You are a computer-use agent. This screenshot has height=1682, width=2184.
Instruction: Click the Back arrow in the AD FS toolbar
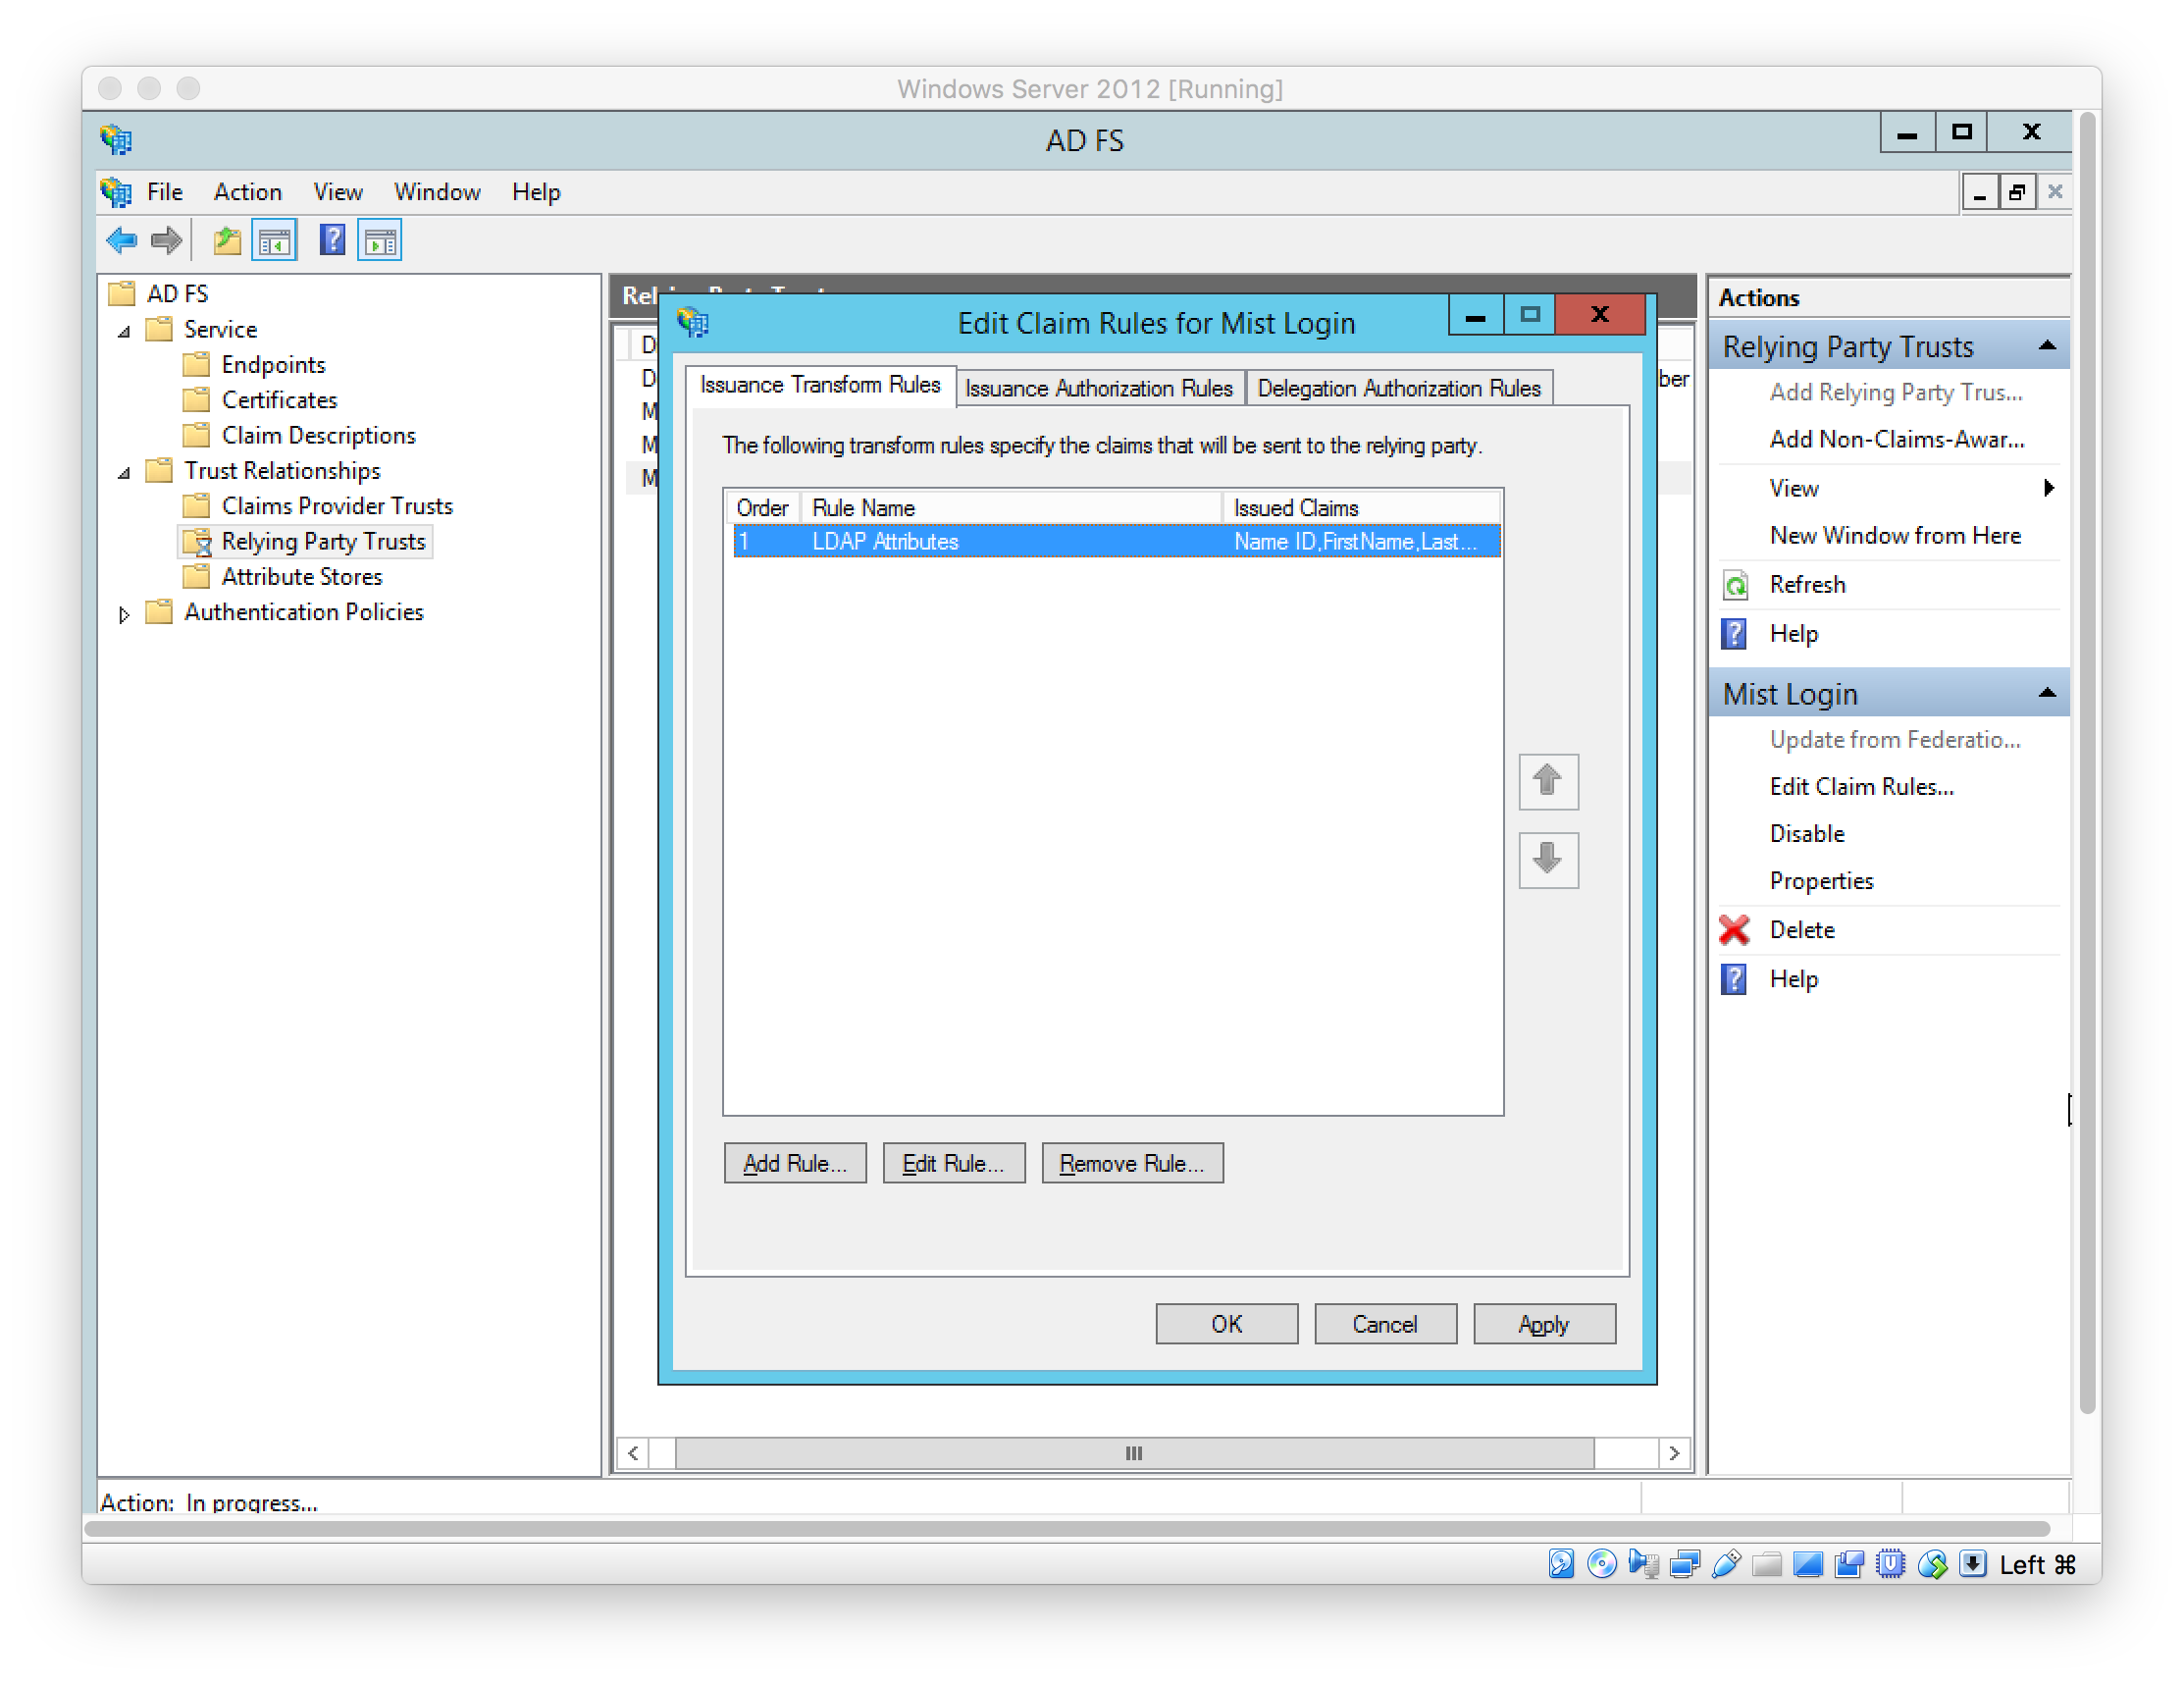coord(121,240)
